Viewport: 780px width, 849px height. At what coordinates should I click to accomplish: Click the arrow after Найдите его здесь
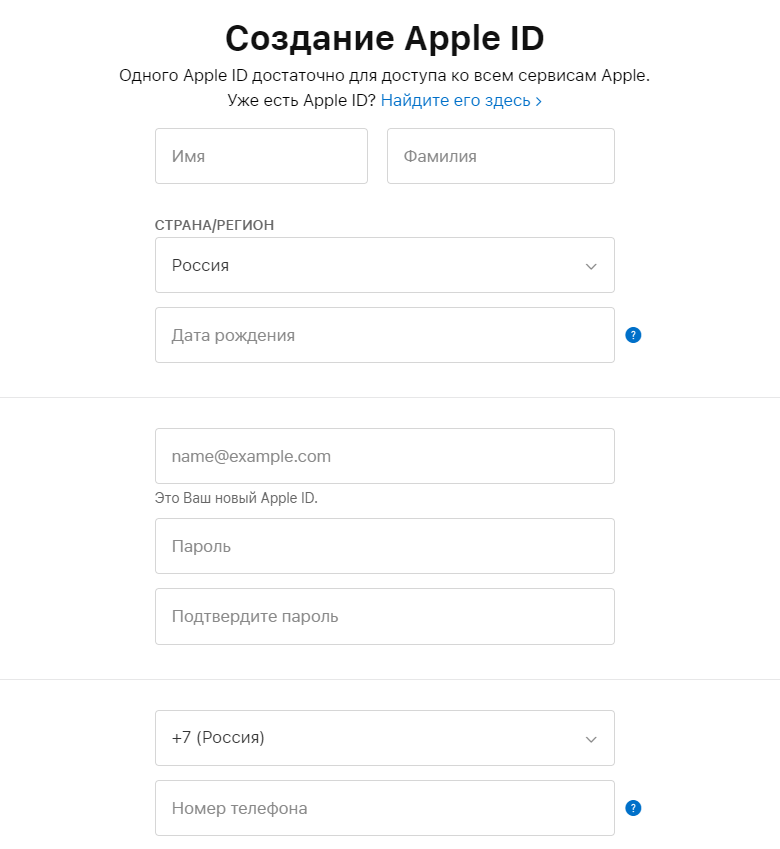[539, 101]
